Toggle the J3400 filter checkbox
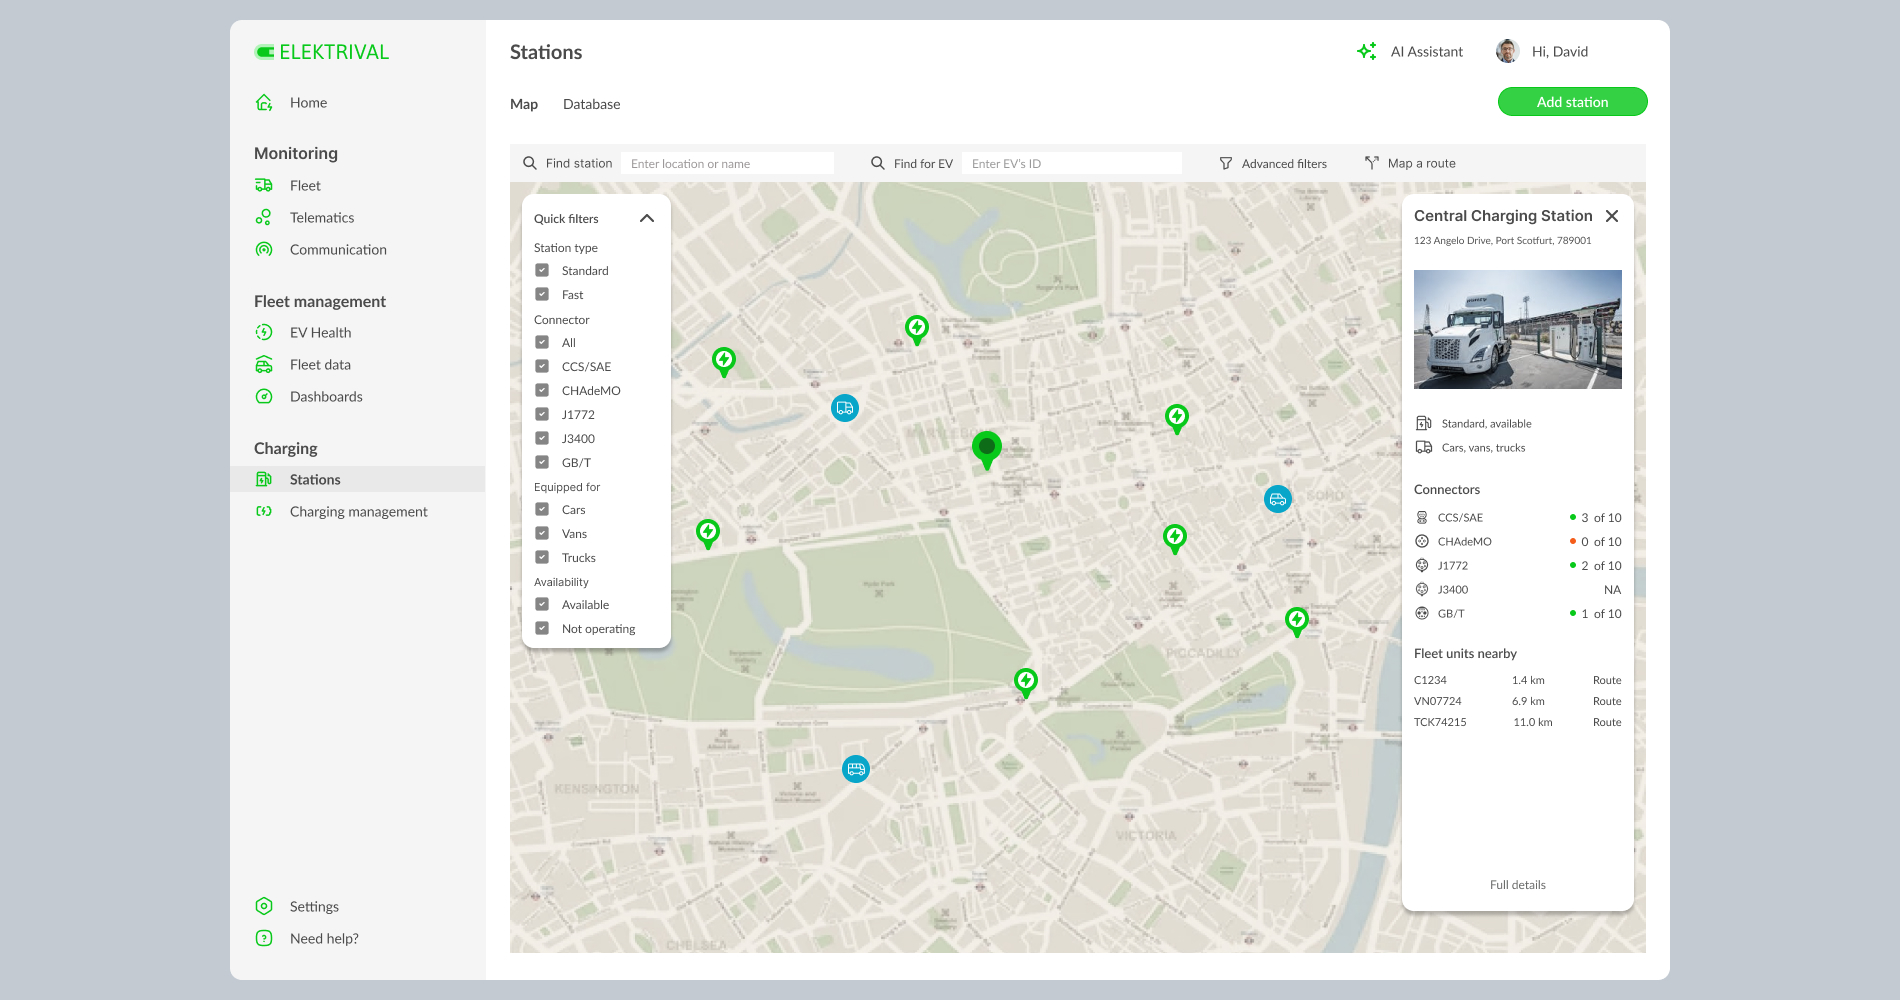 click(542, 438)
